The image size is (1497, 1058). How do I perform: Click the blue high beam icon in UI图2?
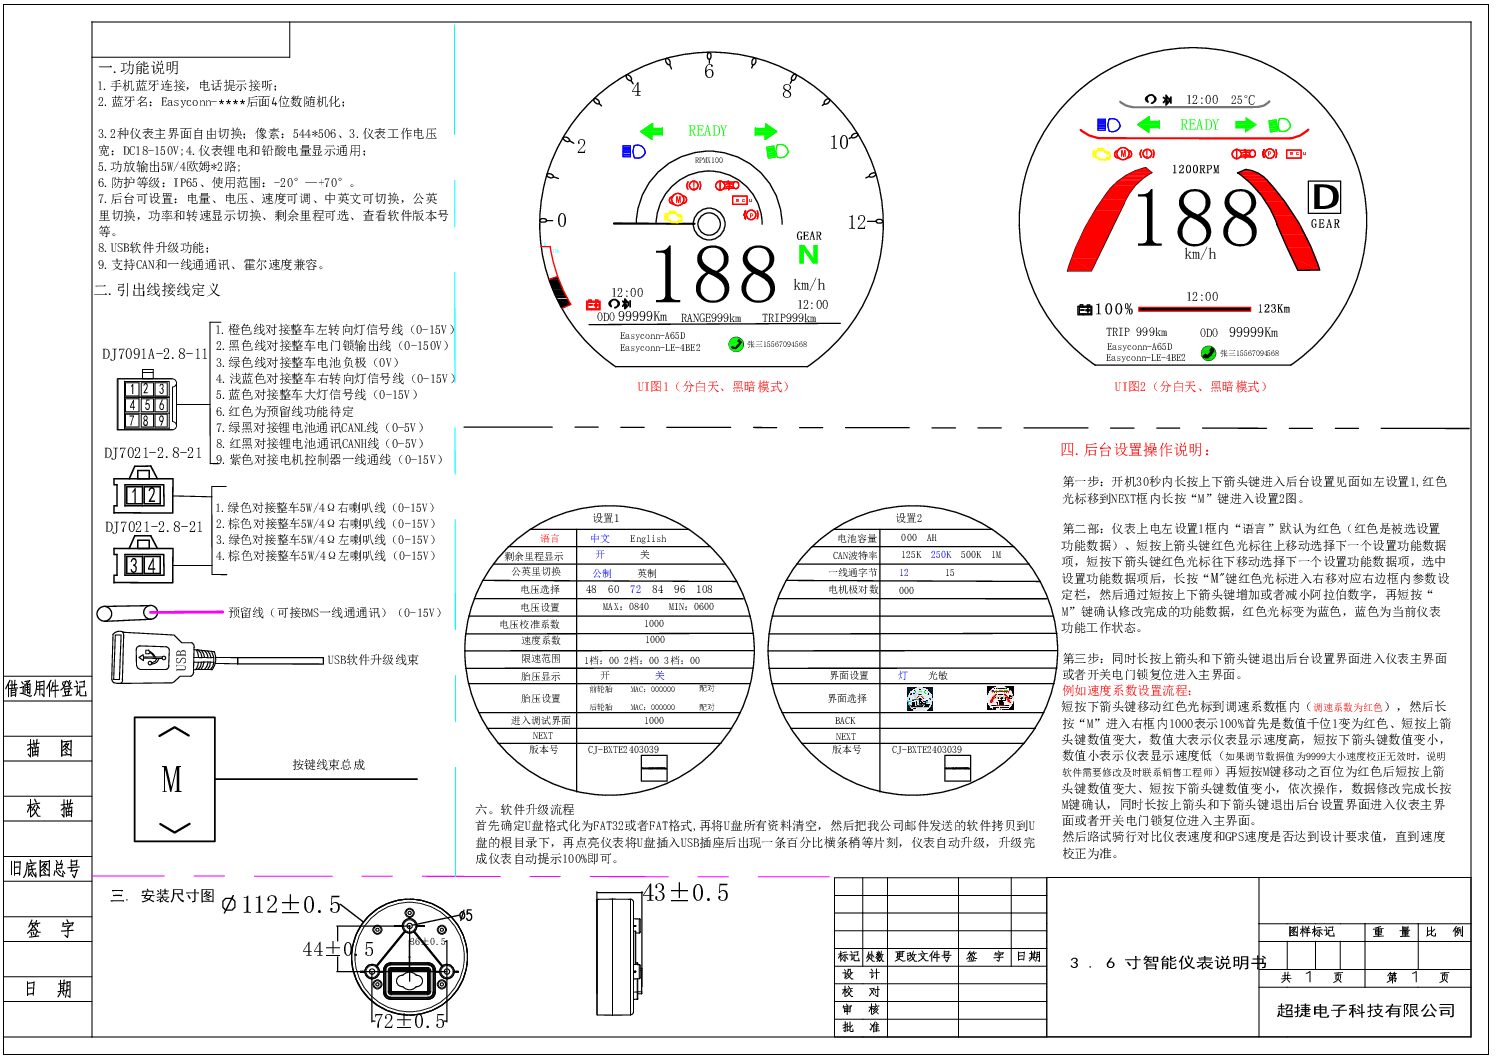coord(1108,125)
